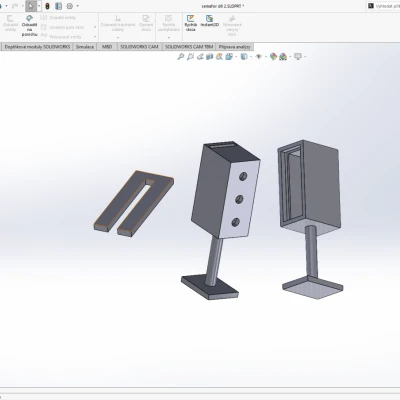Image resolution: width=400 pixels, height=400 pixels.
Task: Click the Zrcadlit entity command
Action: click(x=58, y=18)
